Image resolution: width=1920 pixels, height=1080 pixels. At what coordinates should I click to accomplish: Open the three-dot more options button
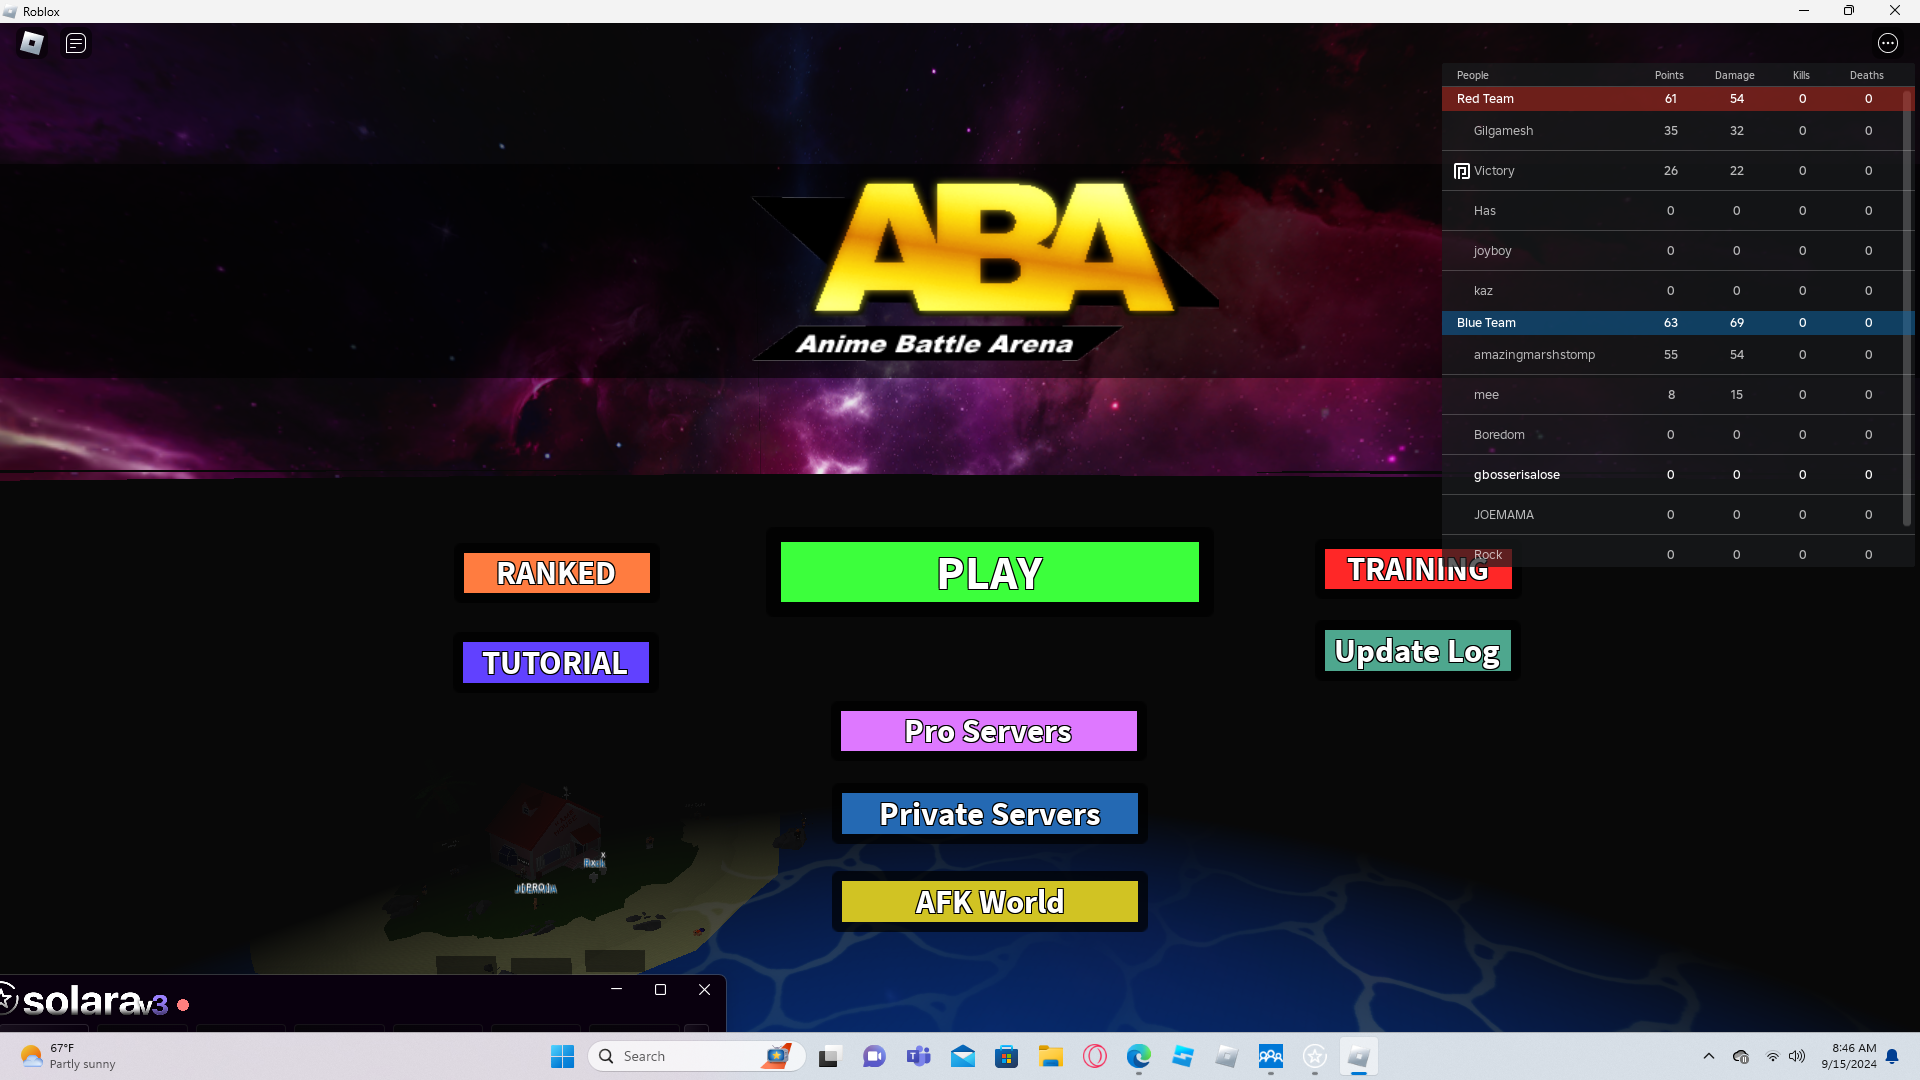(1888, 43)
